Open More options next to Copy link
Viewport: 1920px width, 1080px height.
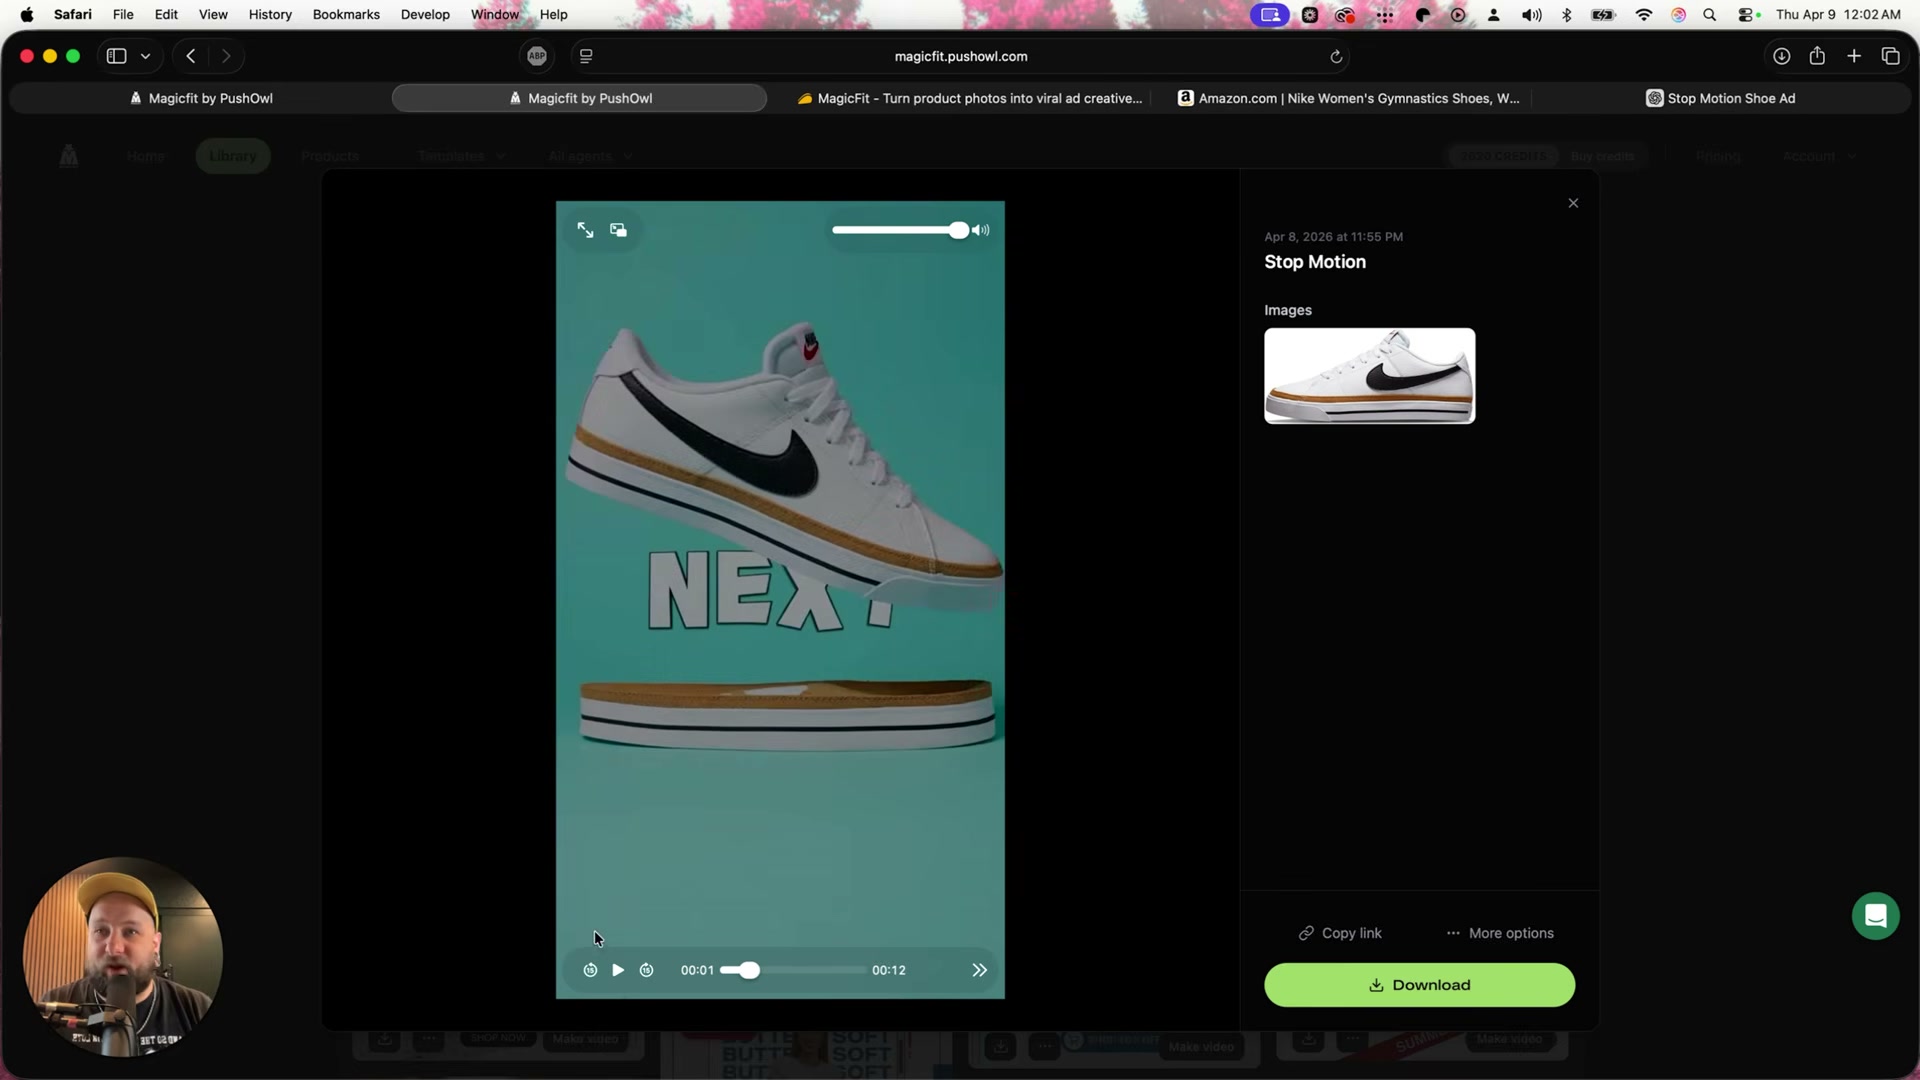click(x=1500, y=932)
